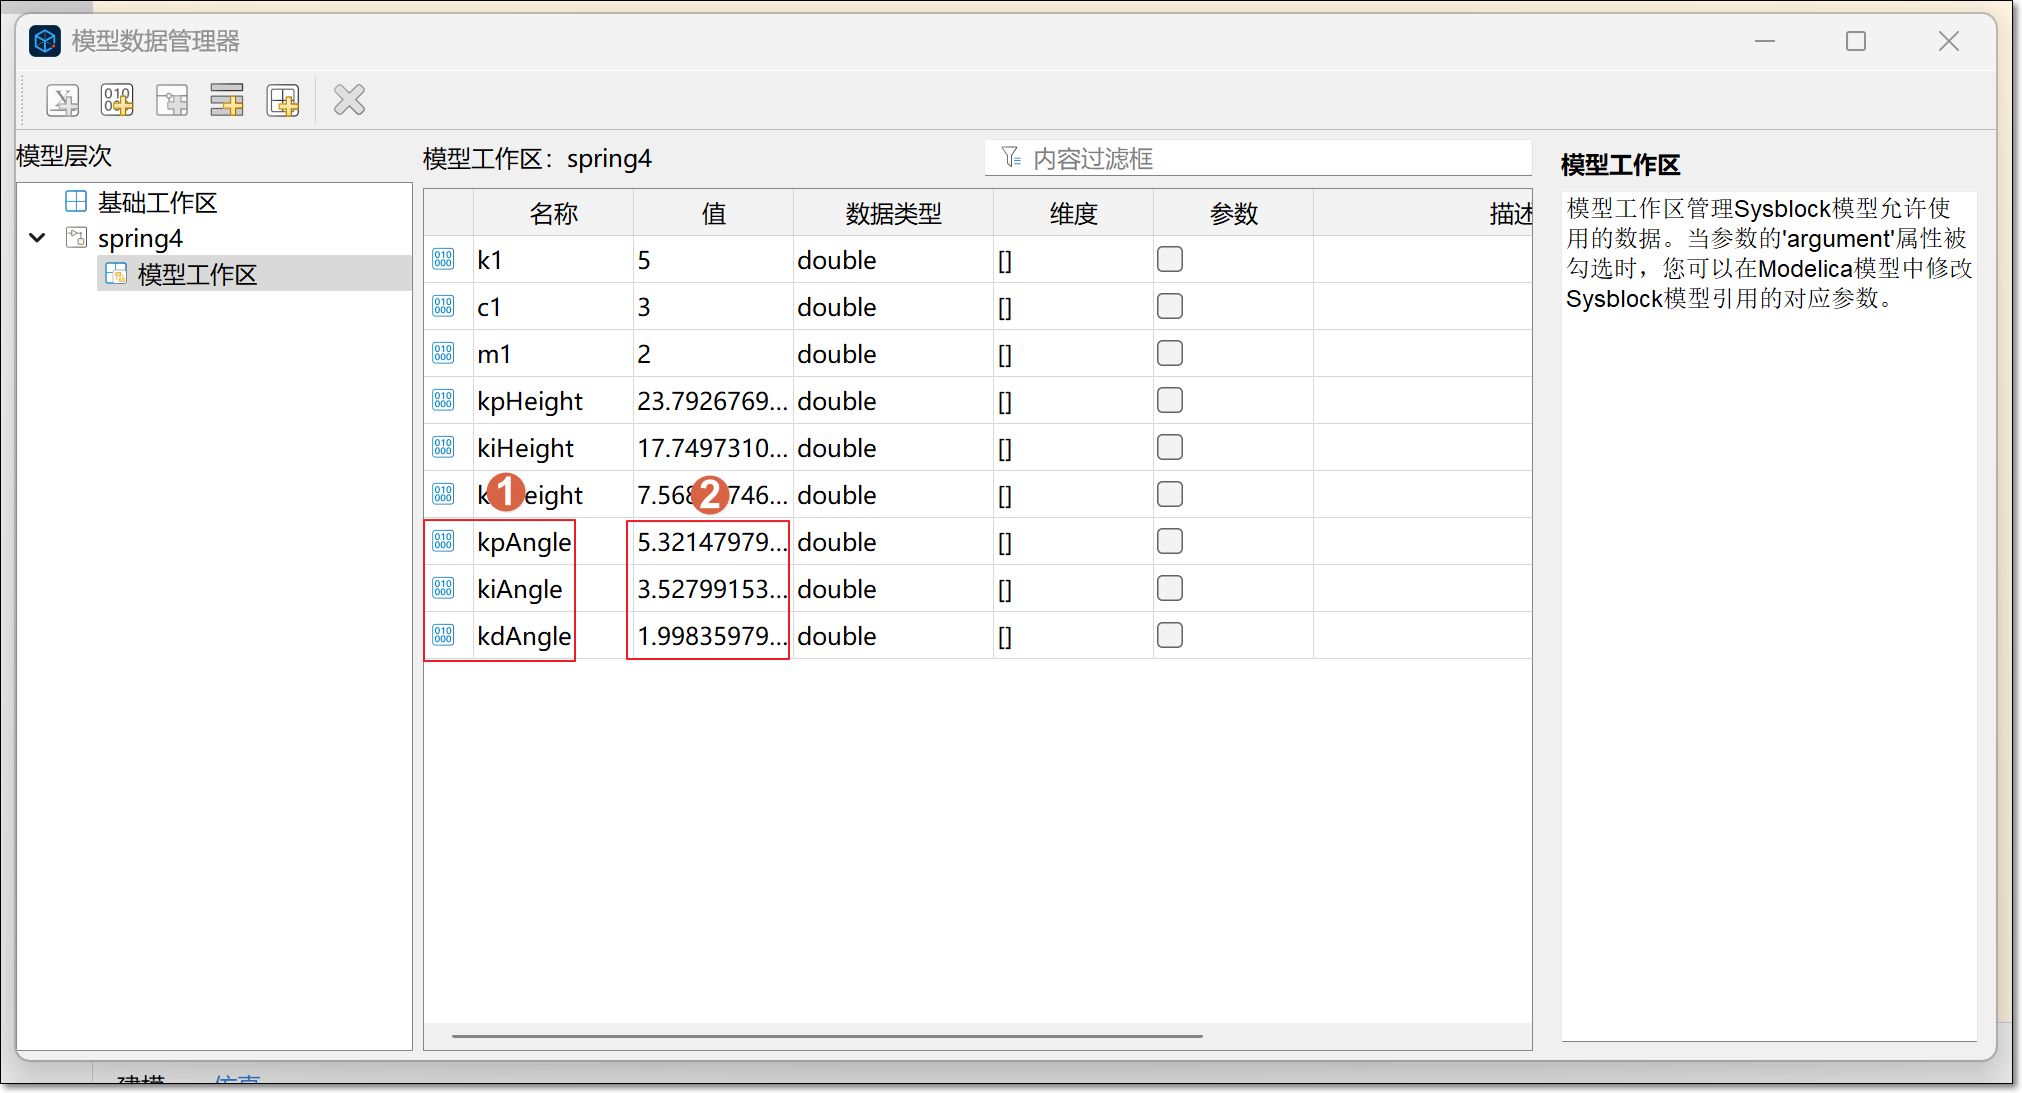
Task: Click the add stacked rows toolbar icon
Action: pos(227,100)
